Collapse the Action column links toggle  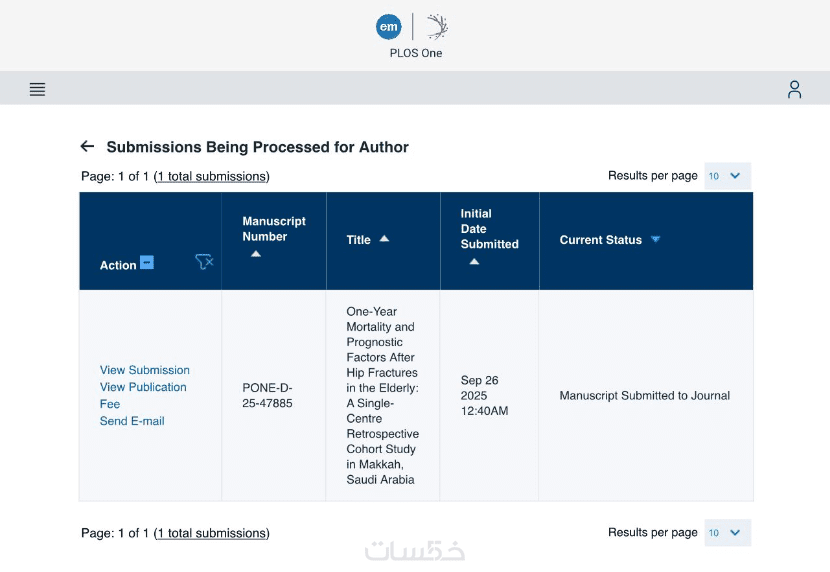click(x=147, y=263)
